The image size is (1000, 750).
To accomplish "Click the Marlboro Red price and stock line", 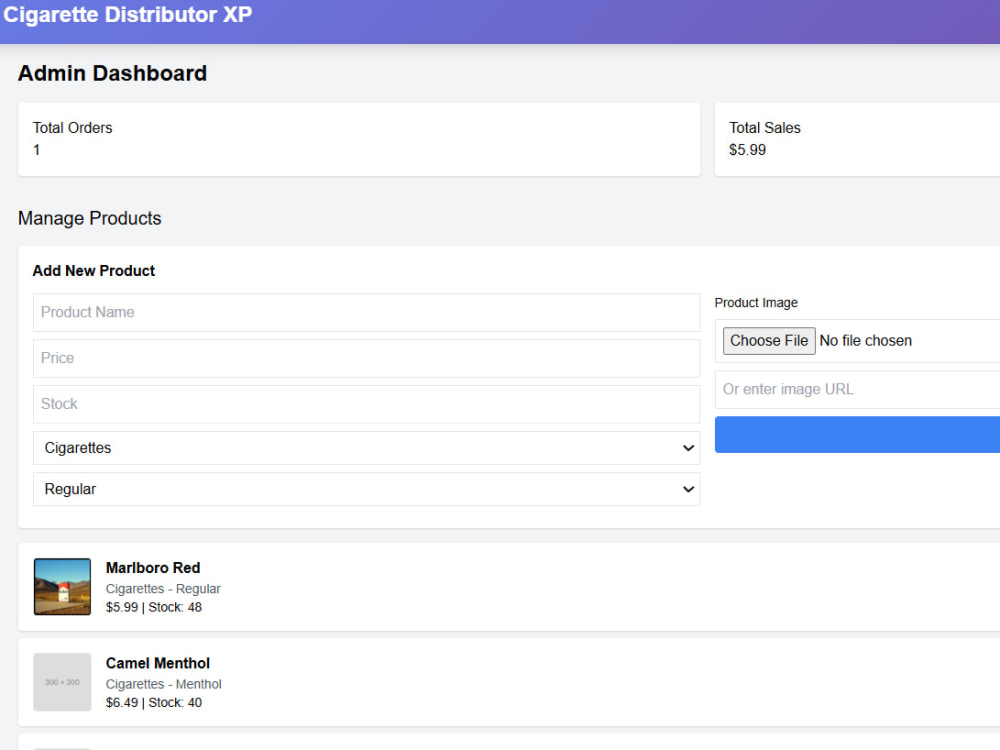I will 154,607.
